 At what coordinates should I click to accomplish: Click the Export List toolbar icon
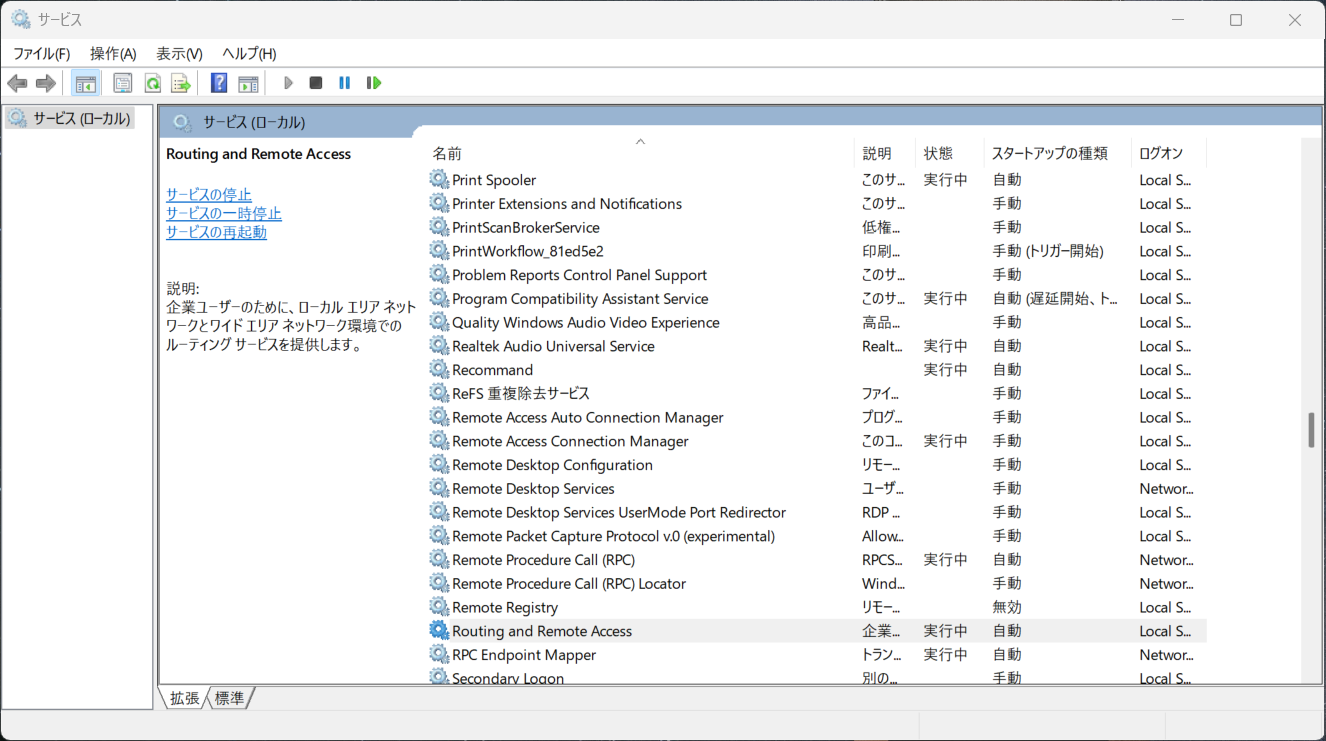pyautogui.click(x=180, y=83)
